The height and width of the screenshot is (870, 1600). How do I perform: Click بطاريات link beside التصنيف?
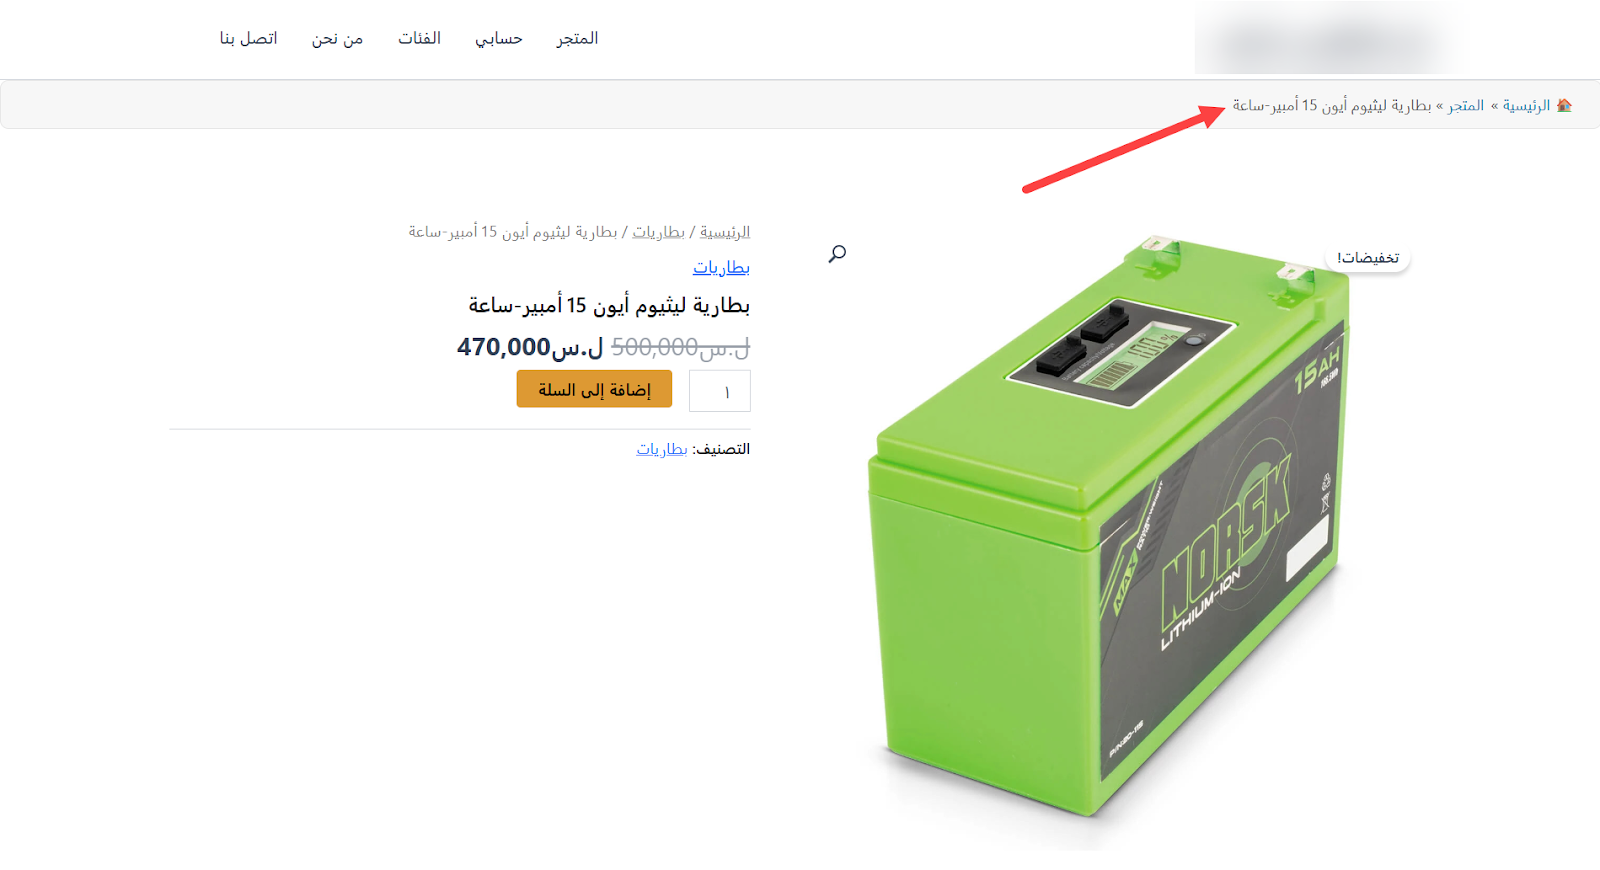click(662, 449)
